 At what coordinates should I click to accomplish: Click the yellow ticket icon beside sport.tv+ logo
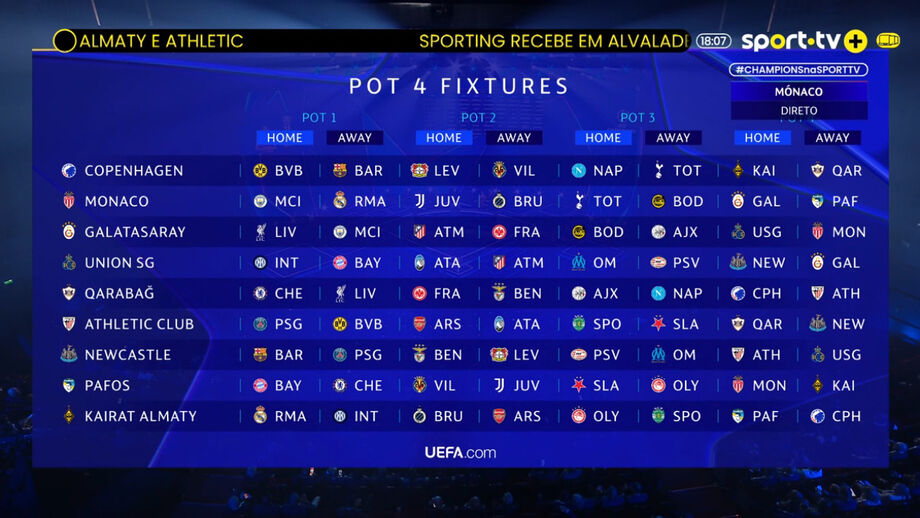click(x=888, y=41)
